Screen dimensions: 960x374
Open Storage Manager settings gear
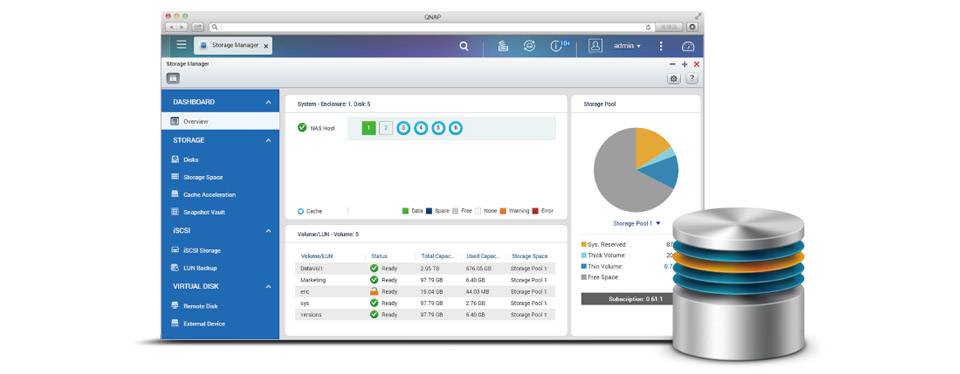[674, 78]
